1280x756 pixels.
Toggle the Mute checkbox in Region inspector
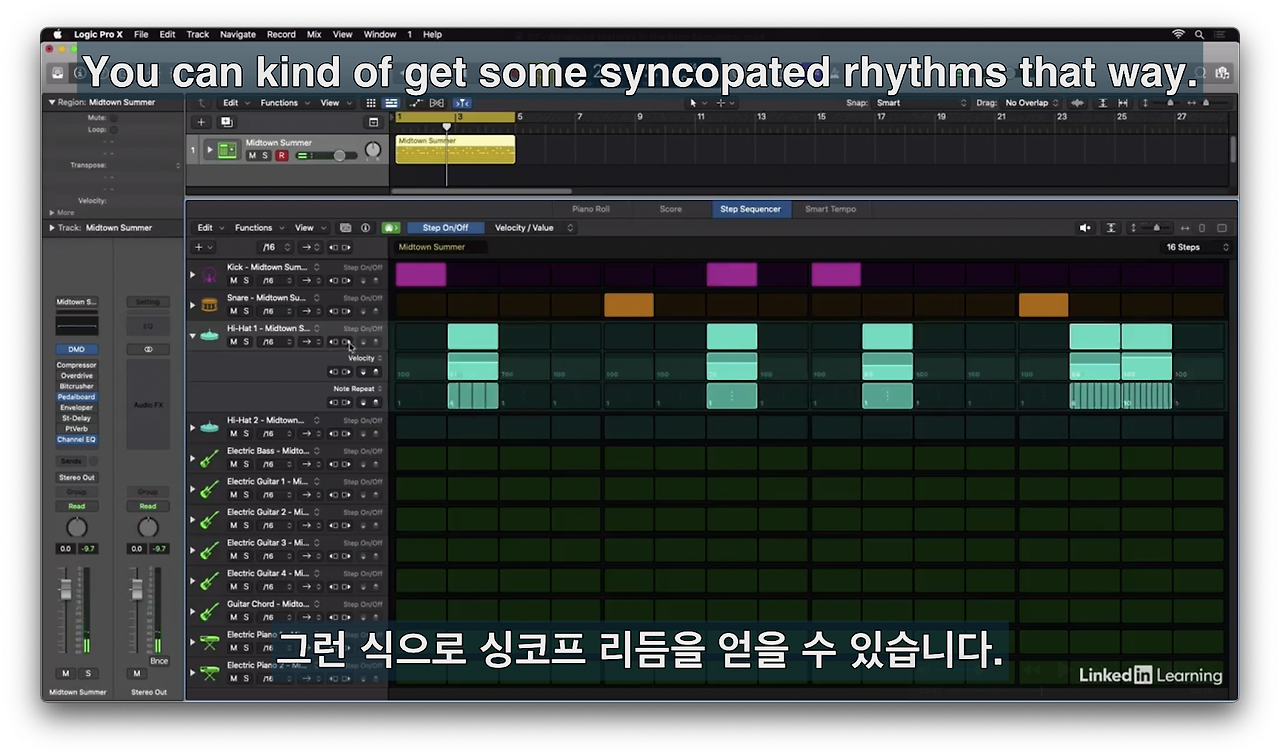[x=113, y=118]
